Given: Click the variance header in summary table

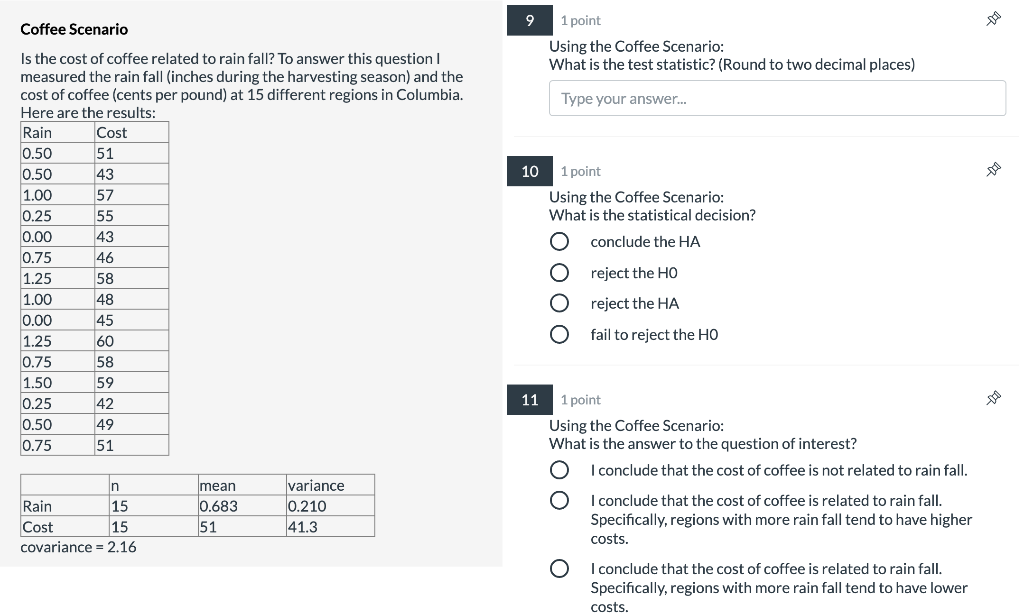Looking at the screenshot, I should (330, 485).
